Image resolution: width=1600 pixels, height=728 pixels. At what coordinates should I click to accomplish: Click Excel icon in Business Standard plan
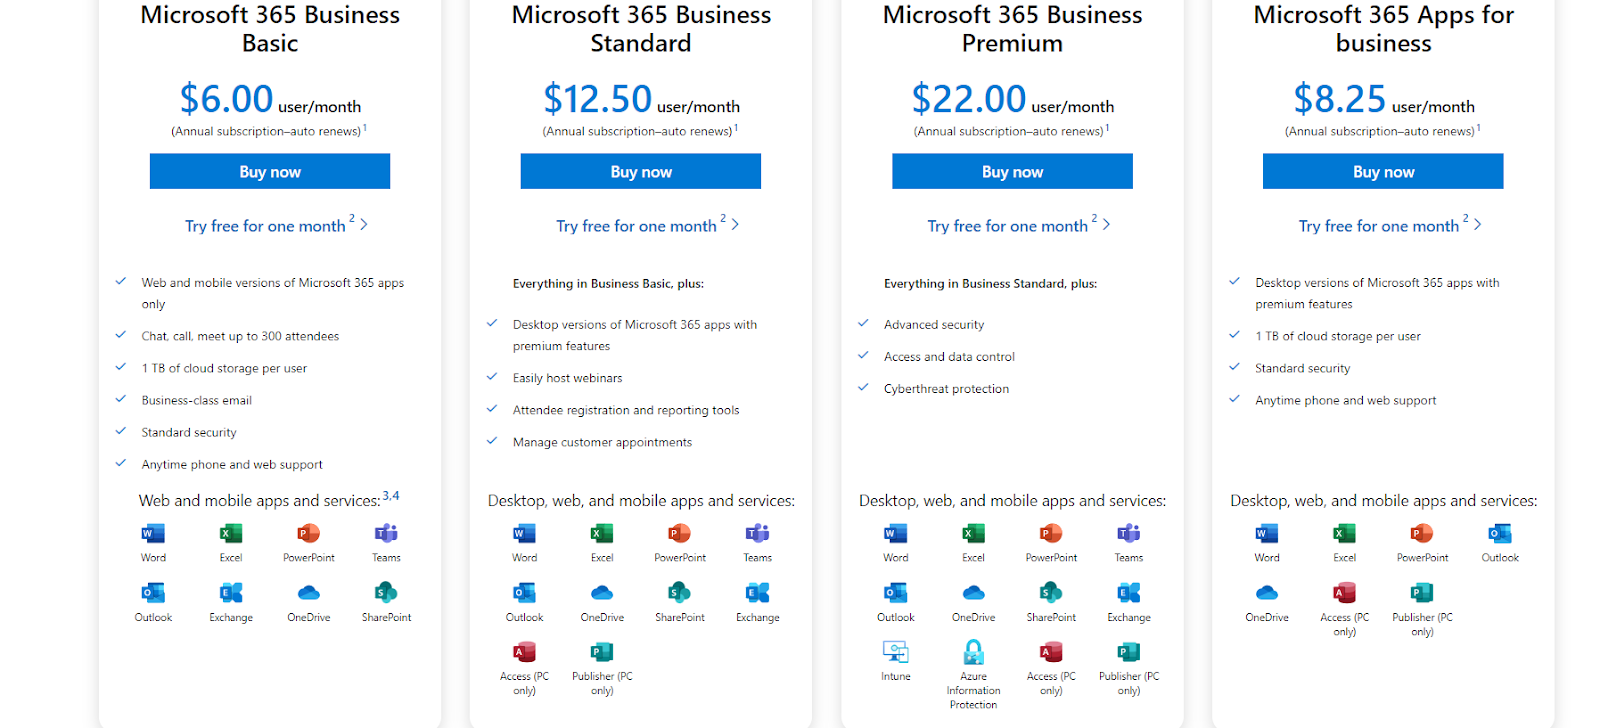click(602, 533)
